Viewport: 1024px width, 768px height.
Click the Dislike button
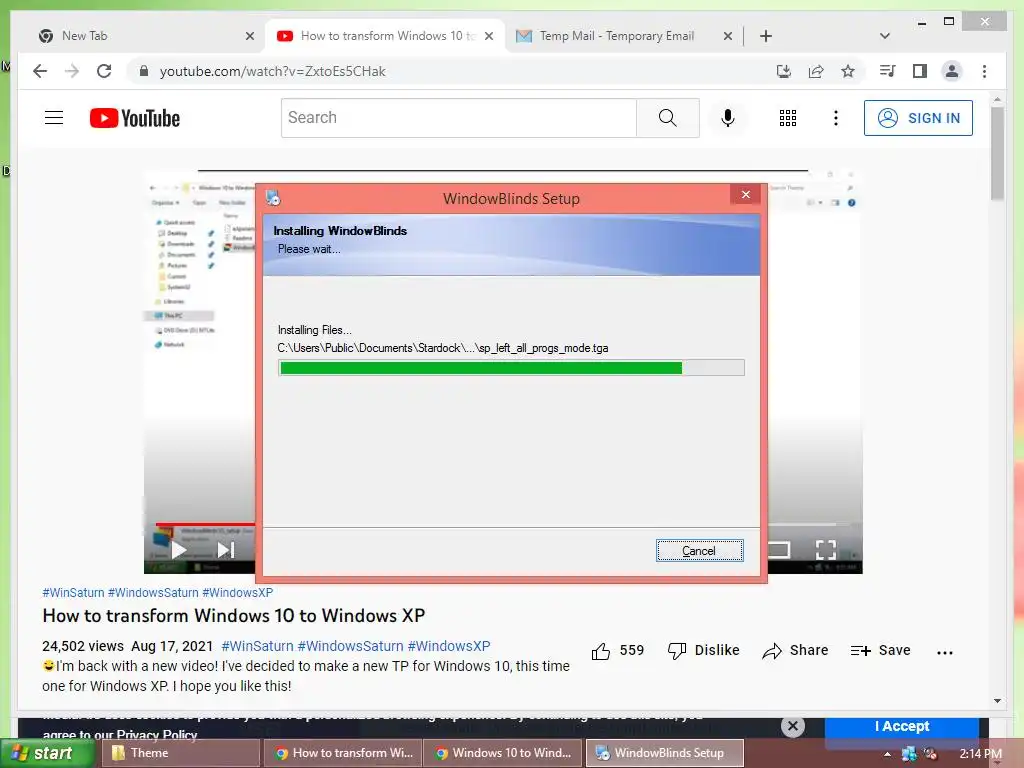point(704,650)
